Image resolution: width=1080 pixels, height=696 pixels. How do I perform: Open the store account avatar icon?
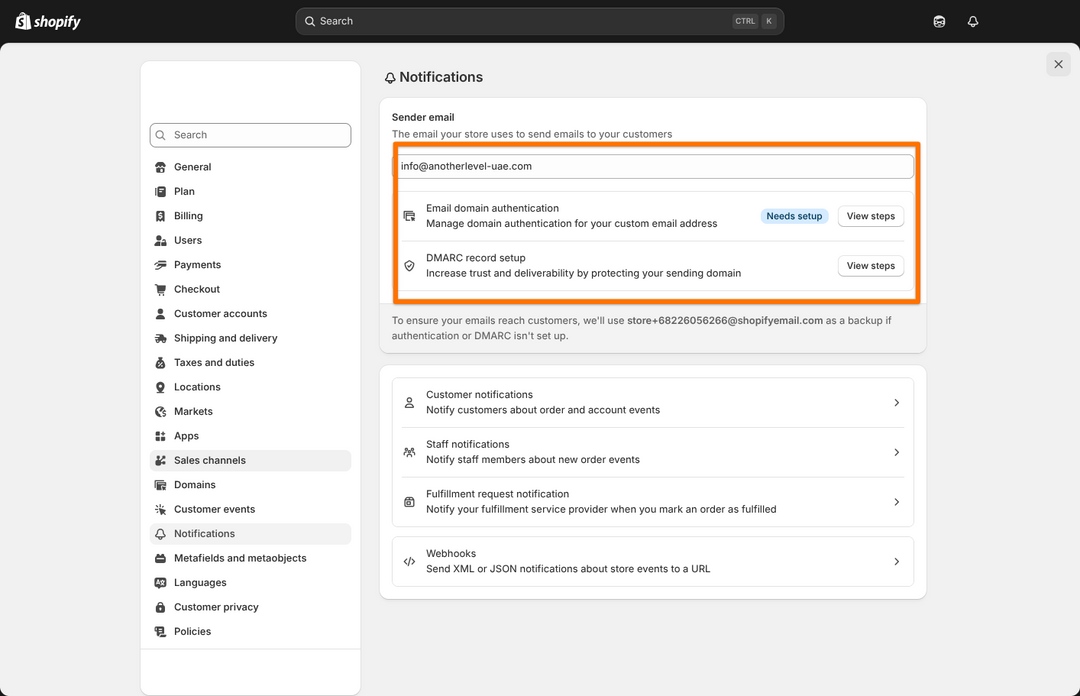(939, 21)
